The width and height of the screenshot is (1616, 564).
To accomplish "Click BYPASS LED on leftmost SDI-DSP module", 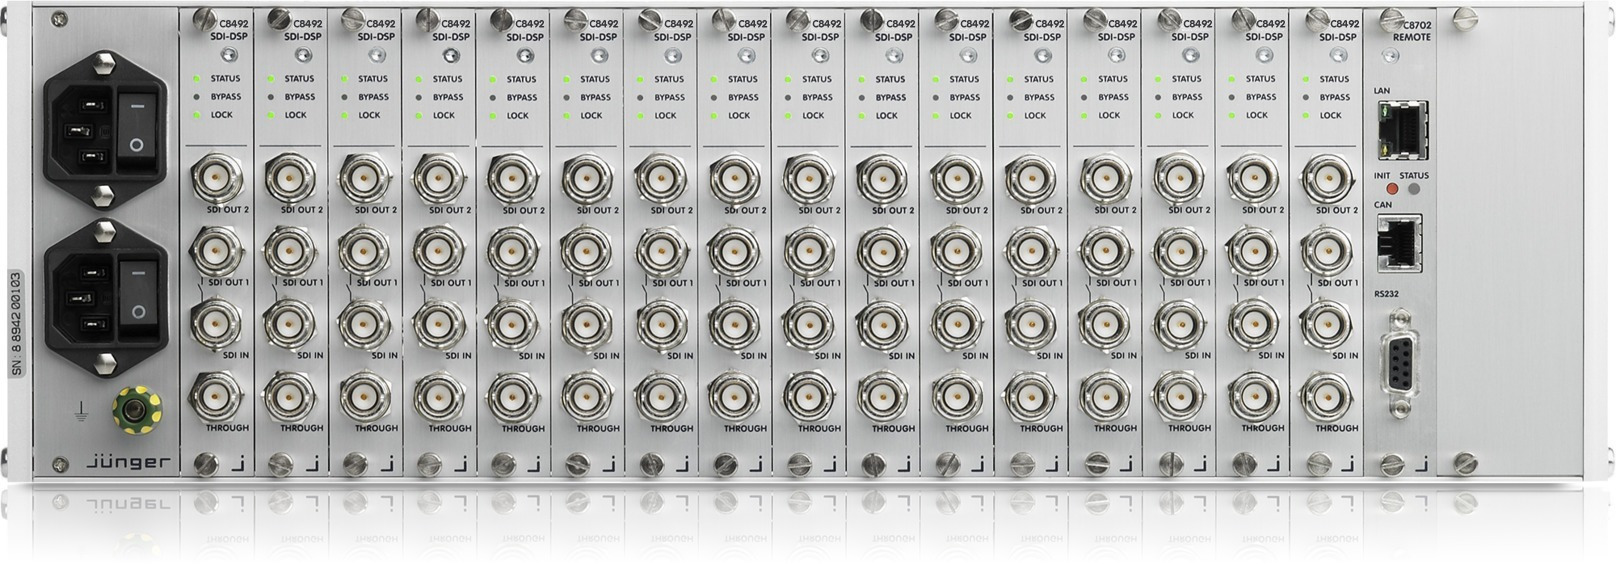I will tap(198, 97).
